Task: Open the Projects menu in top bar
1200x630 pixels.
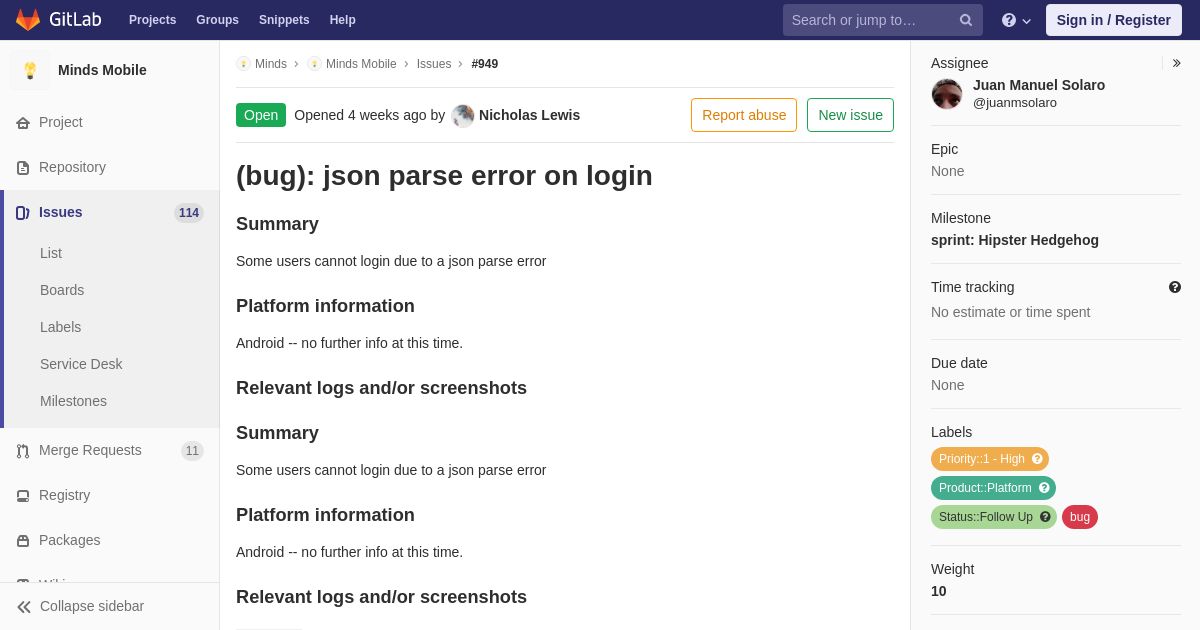Action: tap(152, 20)
